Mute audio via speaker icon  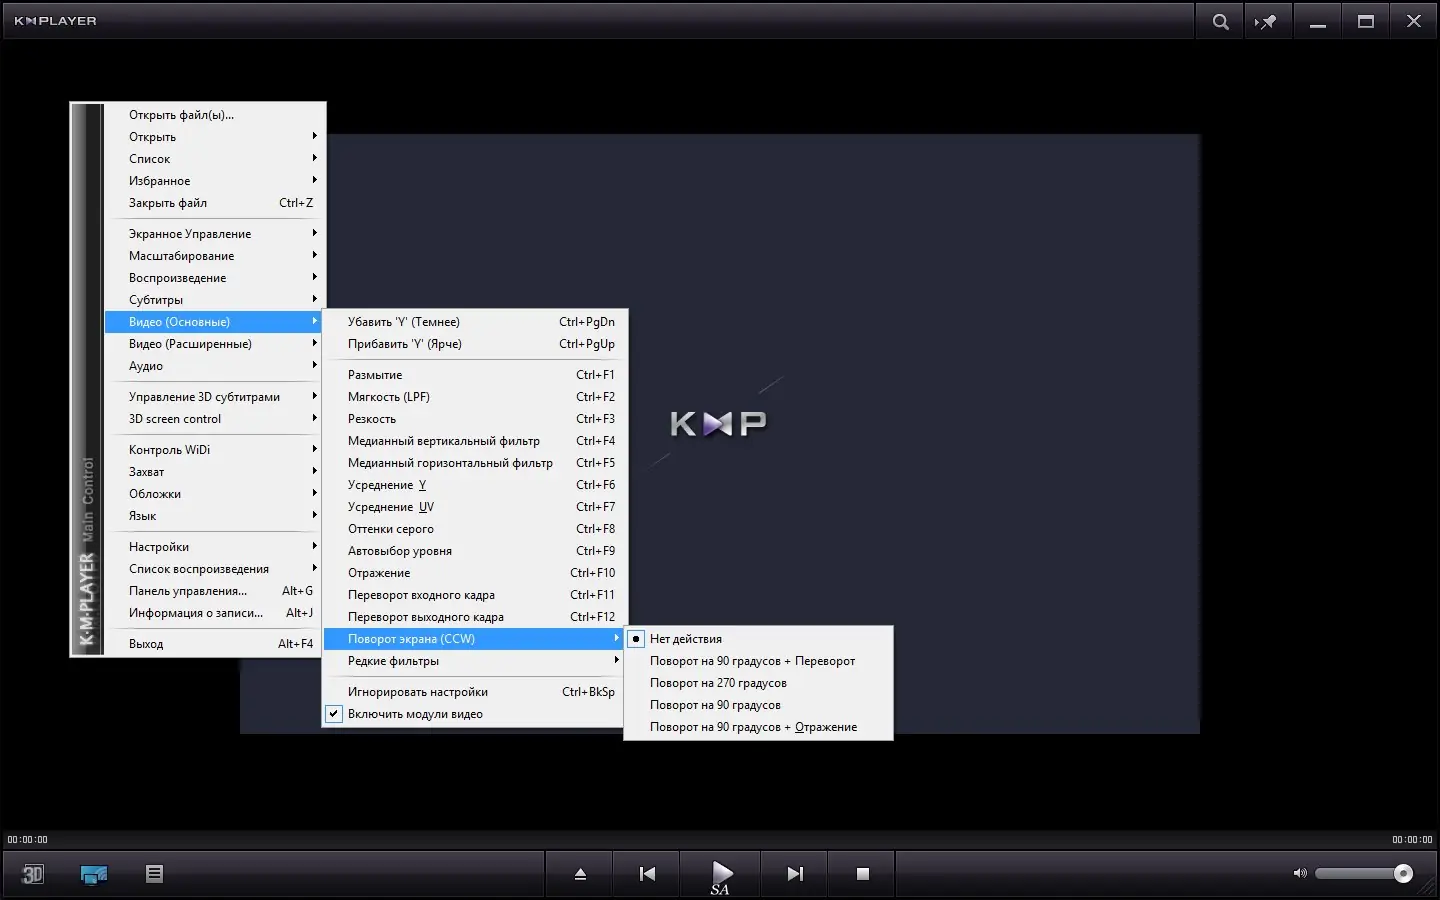coord(1300,873)
